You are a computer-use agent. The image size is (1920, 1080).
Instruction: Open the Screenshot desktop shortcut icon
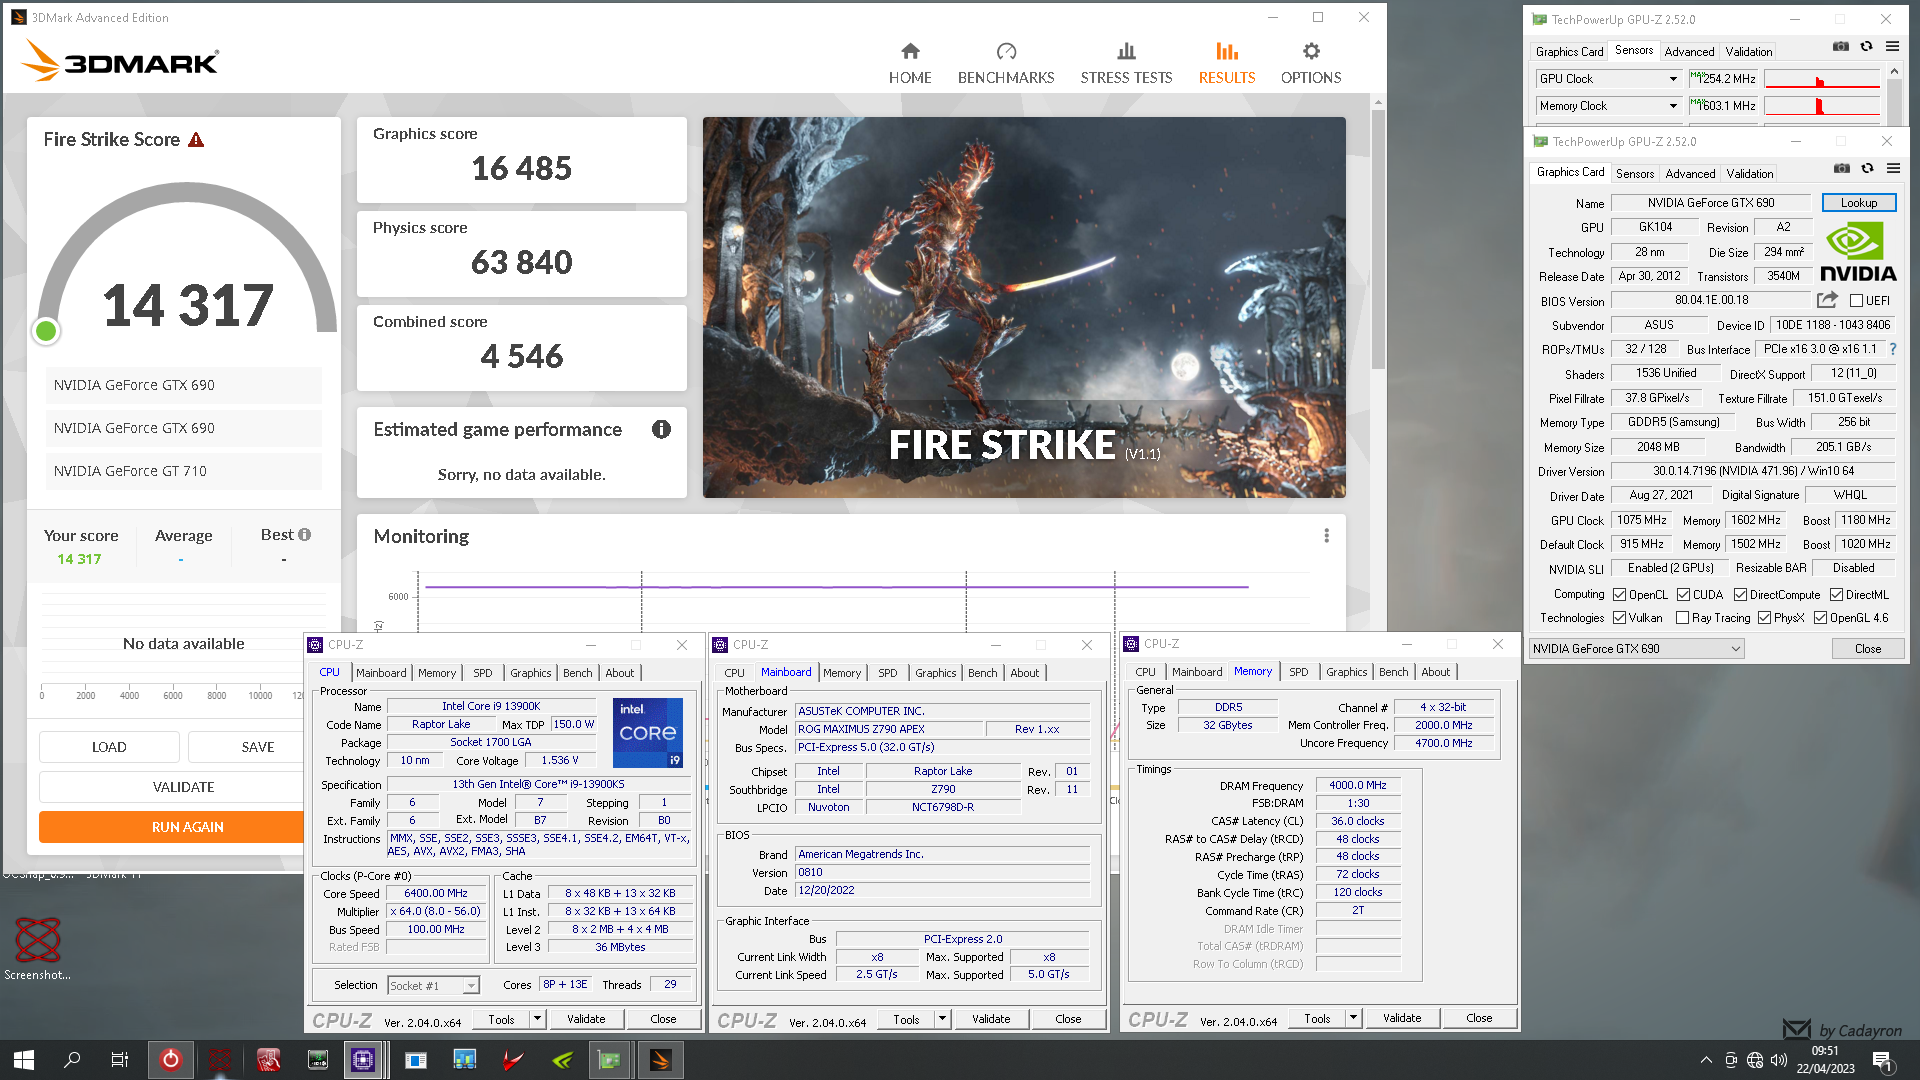[38, 949]
